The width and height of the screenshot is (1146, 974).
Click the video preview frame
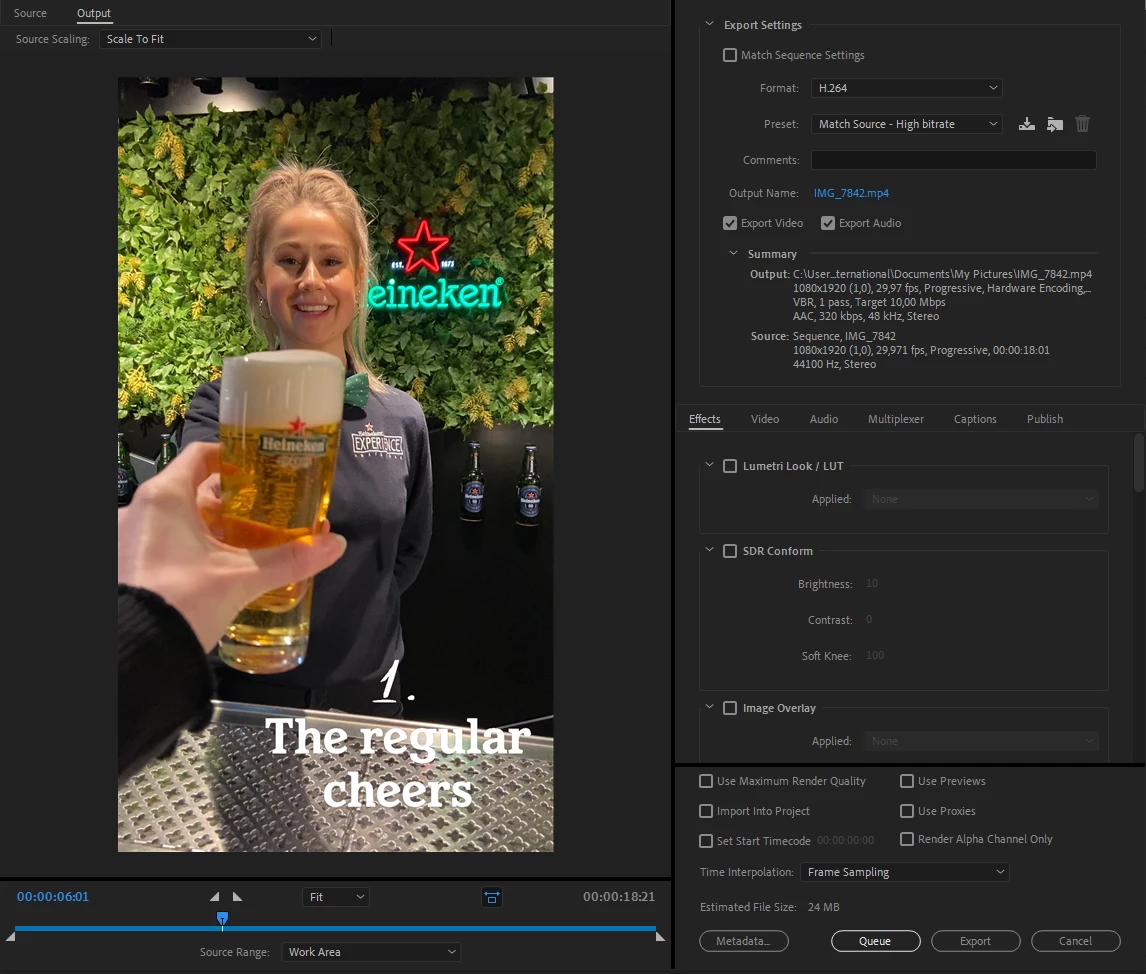coord(335,464)
